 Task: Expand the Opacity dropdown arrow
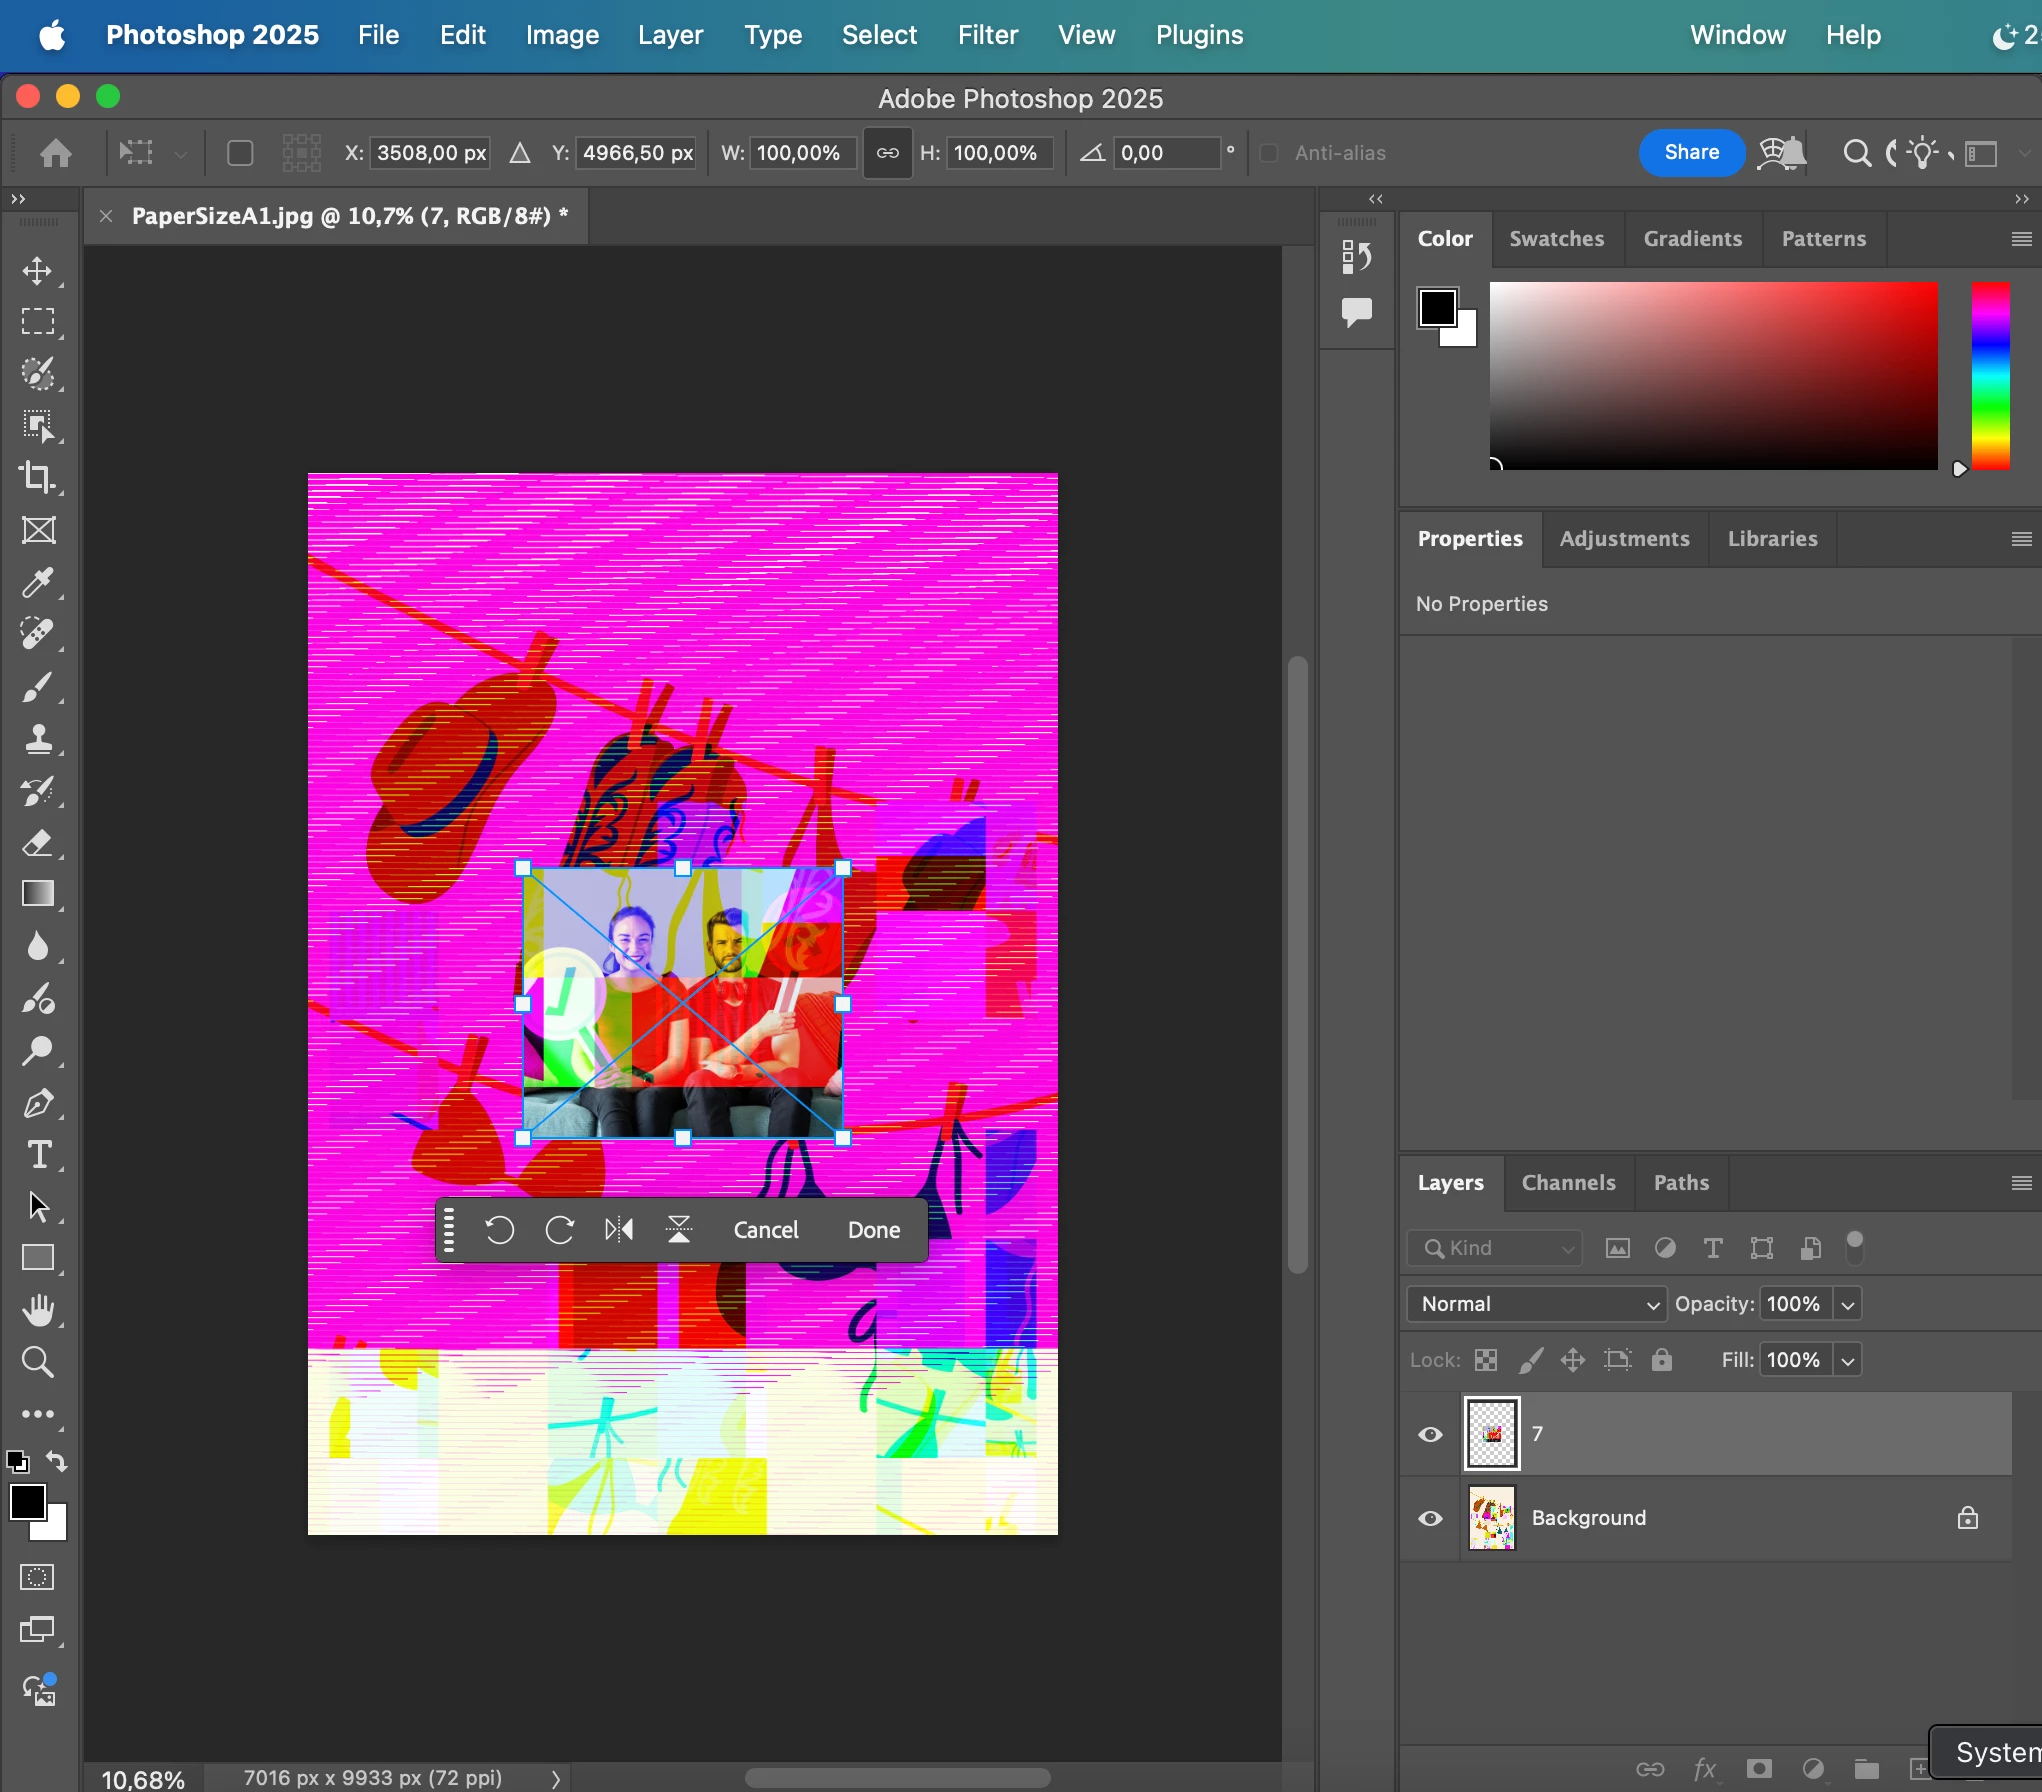click(x=1848, y=1304)
